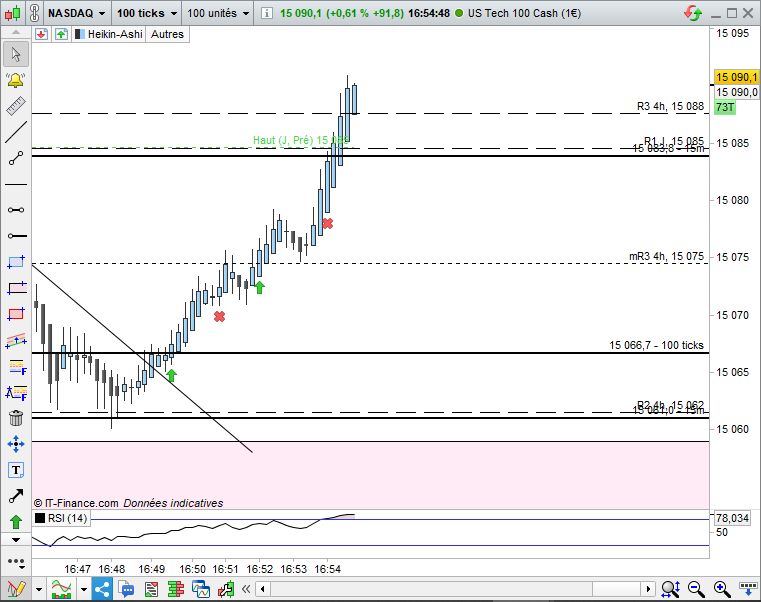The width and height of the screenshot is (761, 602).
Task: Open the NASDAQ instrument dropdown
Action: pos(77,13)
